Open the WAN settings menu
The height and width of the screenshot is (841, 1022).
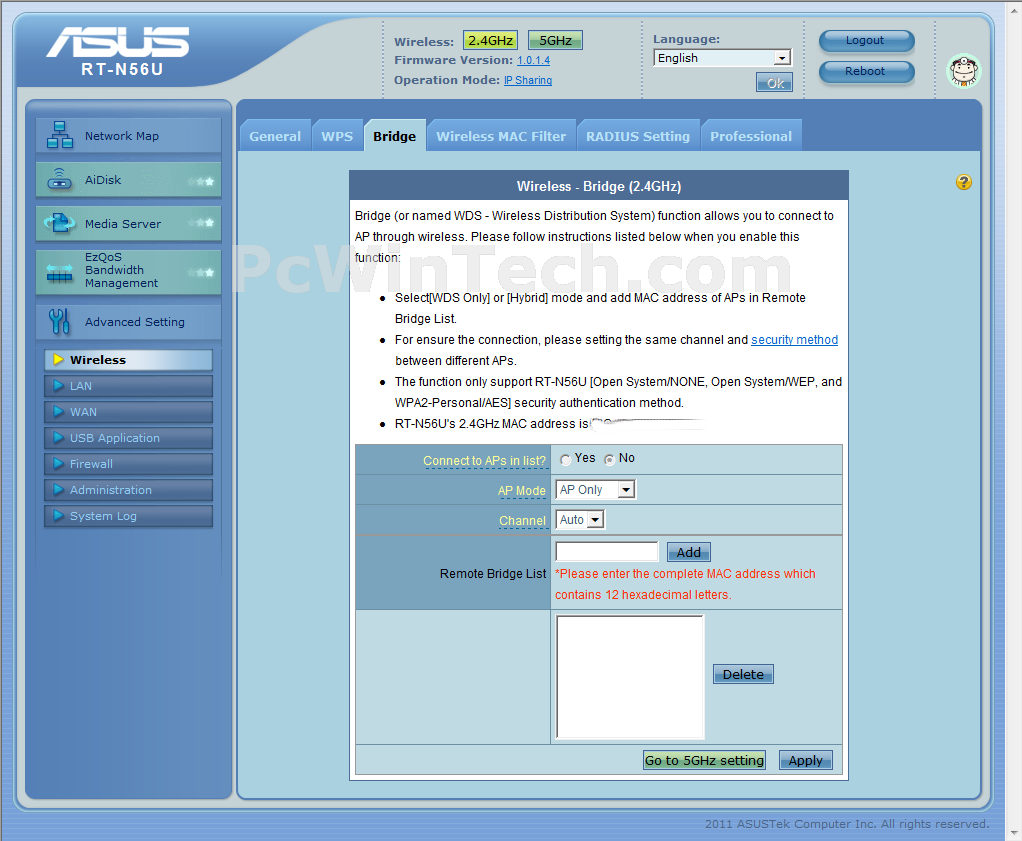point(128,412)
